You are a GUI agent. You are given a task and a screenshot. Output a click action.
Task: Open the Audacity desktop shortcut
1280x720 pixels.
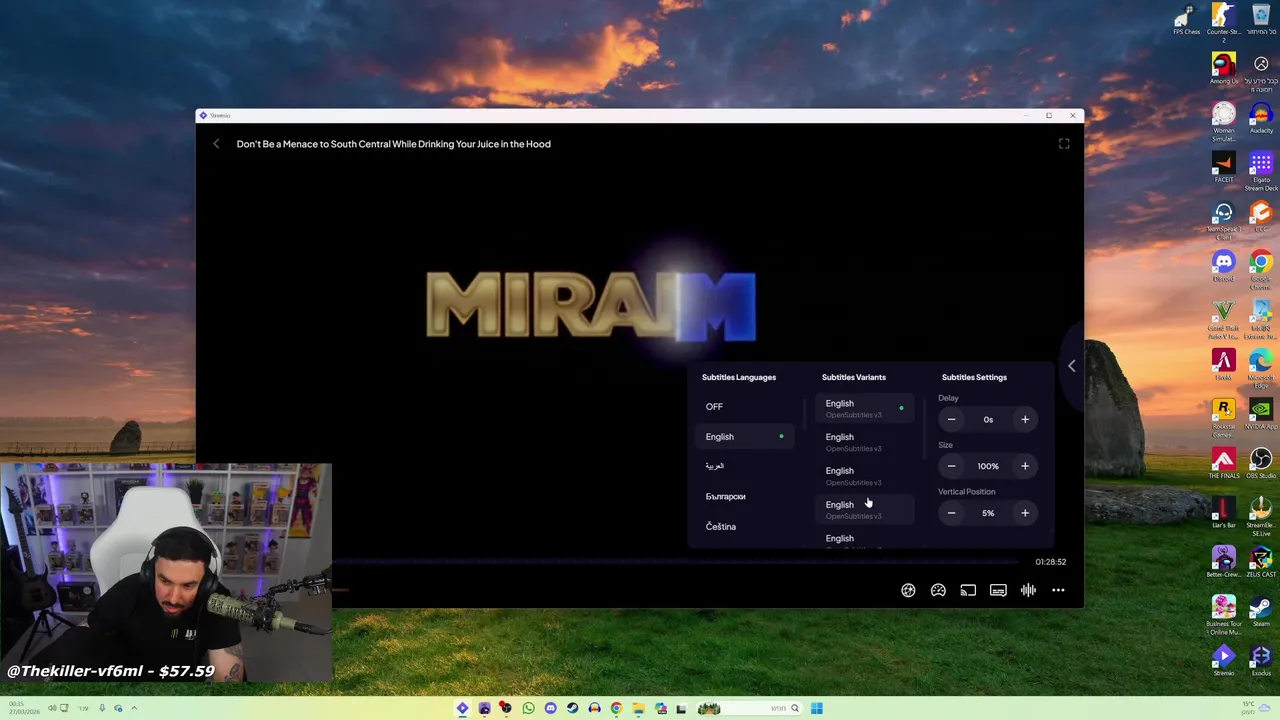click(x=1261, y=116)
